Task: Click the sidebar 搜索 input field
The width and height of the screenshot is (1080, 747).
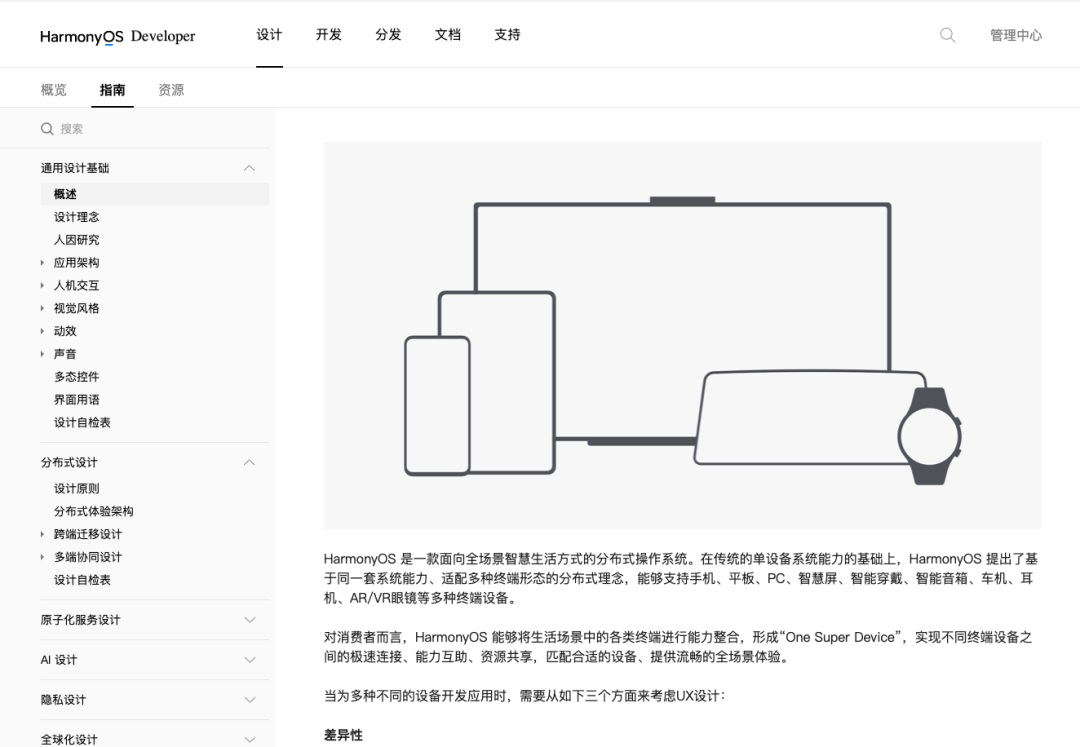Action: [150, 129]
